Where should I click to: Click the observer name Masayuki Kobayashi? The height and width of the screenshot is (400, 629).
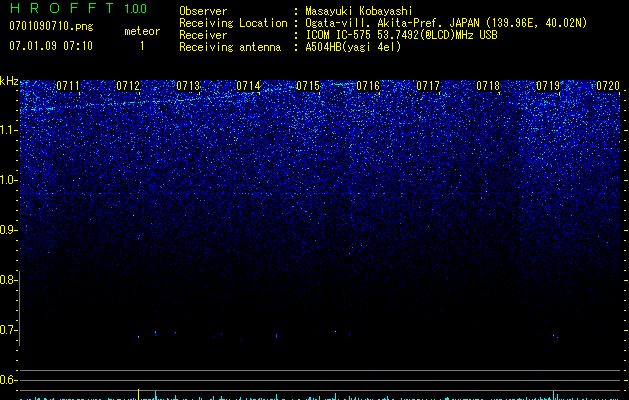click(359, 11)
